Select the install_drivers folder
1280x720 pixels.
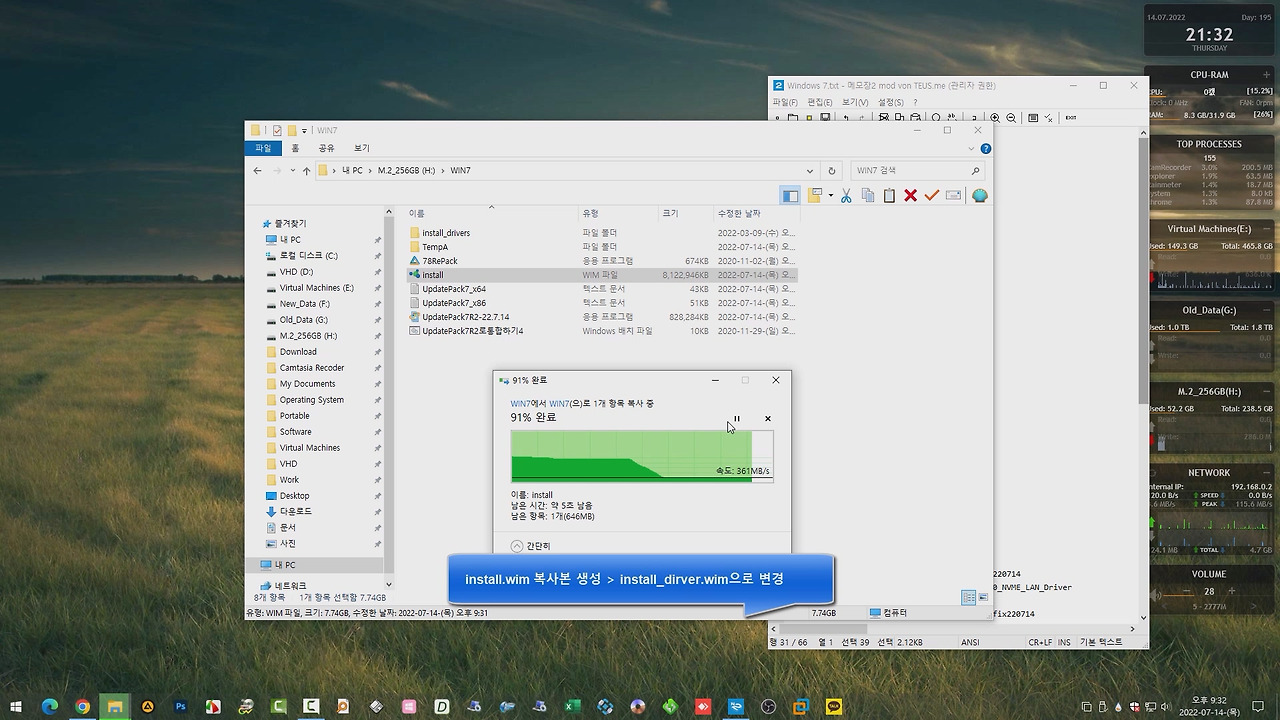point(446,233)
